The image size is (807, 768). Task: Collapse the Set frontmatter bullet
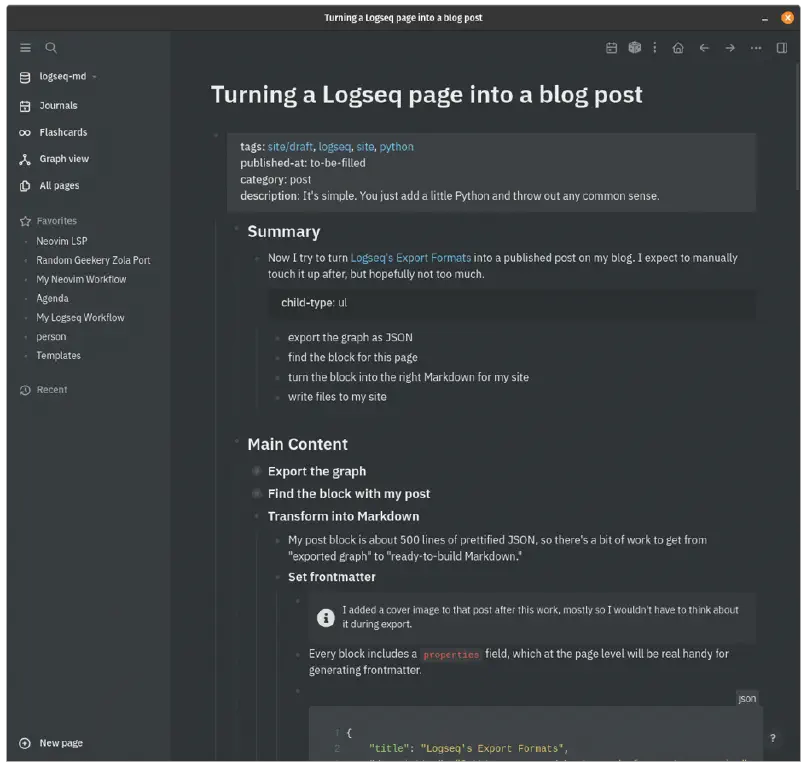(x=277, y=577)
